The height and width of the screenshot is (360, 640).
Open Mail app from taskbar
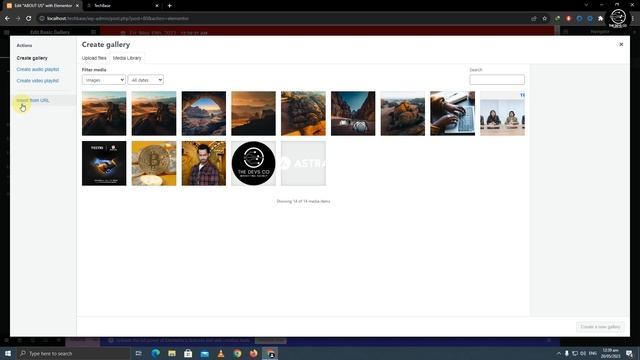pos(204,353)
